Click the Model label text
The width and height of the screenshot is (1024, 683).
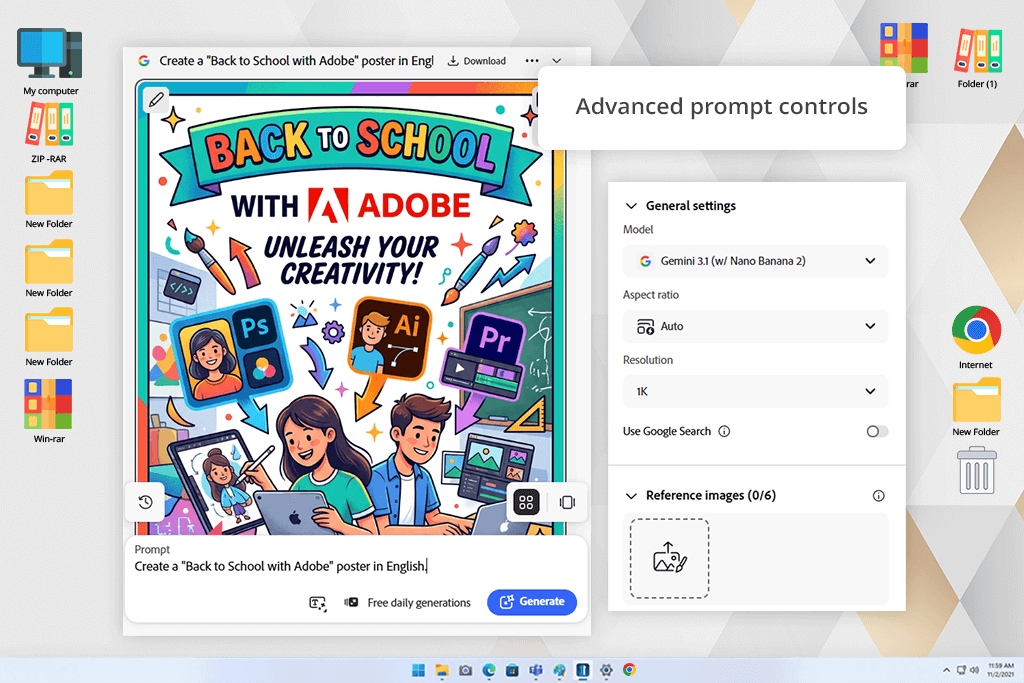(638, 230)
